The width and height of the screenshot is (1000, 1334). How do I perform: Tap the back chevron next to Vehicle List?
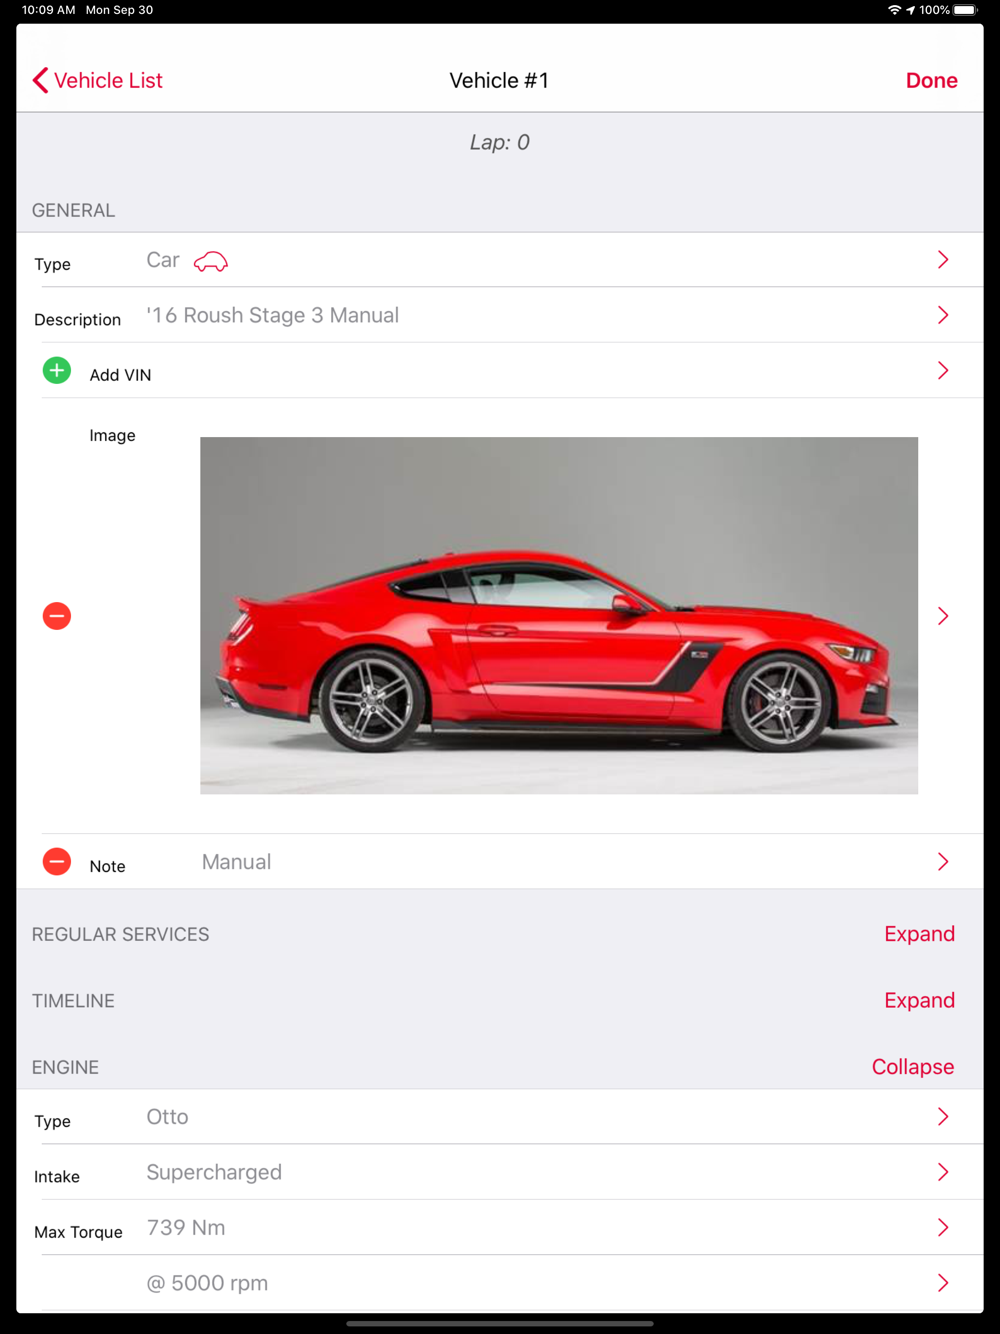[40, 80]
